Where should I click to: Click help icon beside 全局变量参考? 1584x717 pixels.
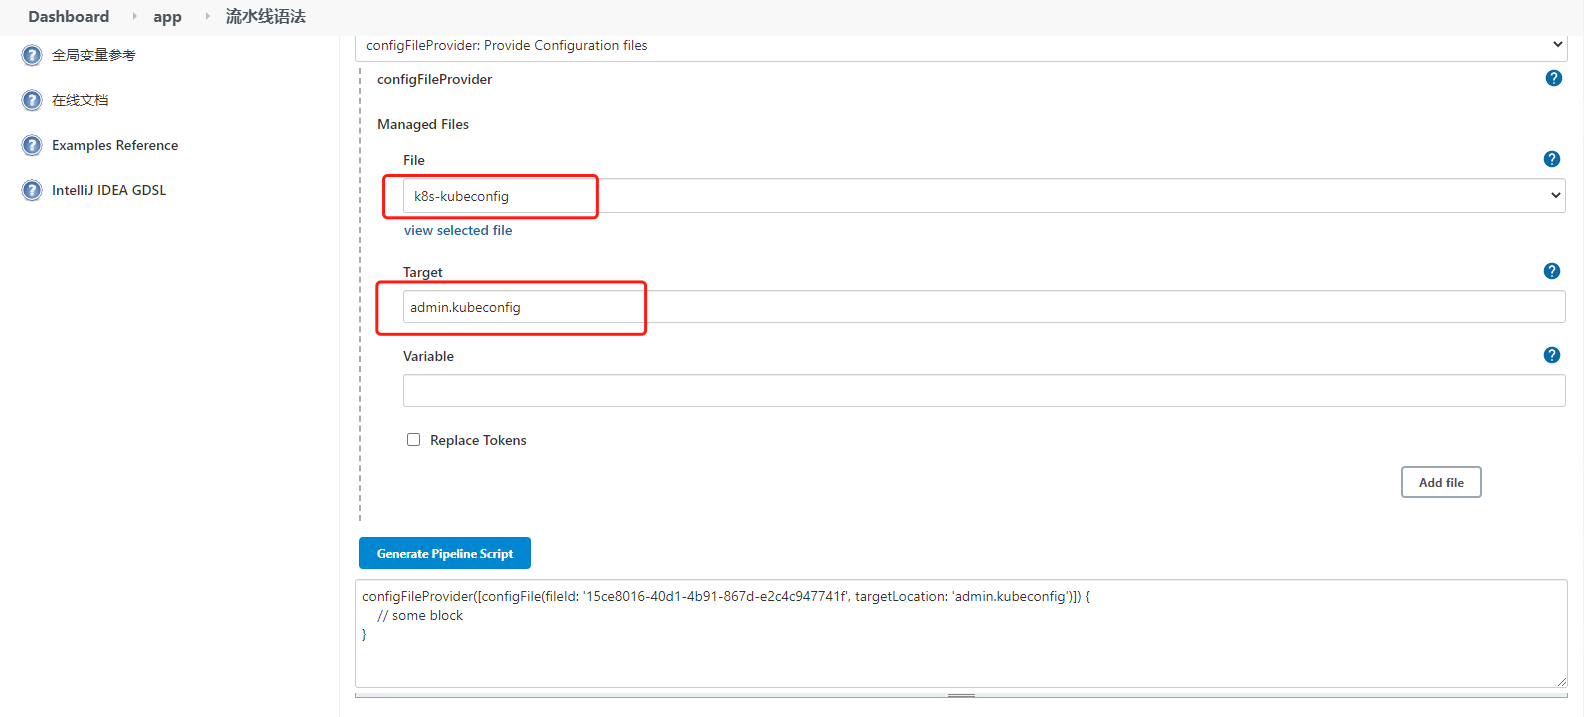tap(32, 55)
